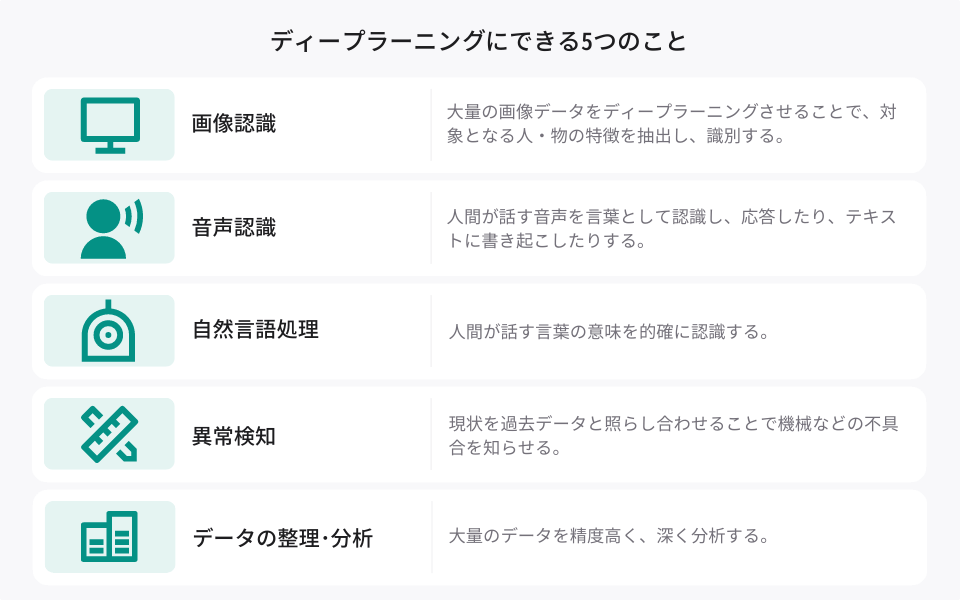960x600 pixels.
Task: Select the smart speaker icon
Action: coord(108,331)
